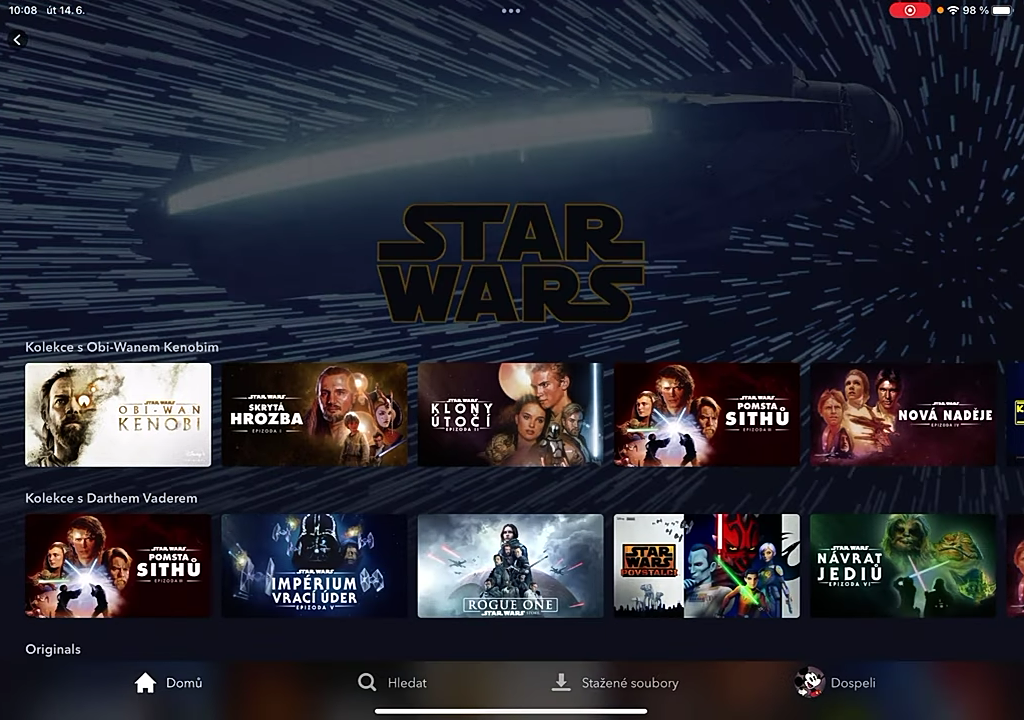The image size is (1024, 720).
Task: Open downloads via the Stažené soubory arrow icon
Action: (x=559, y=682)
